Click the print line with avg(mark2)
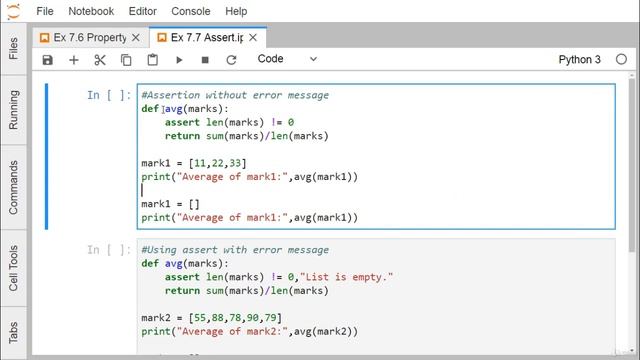The image size is (640, 360). [x=249, y=331]
